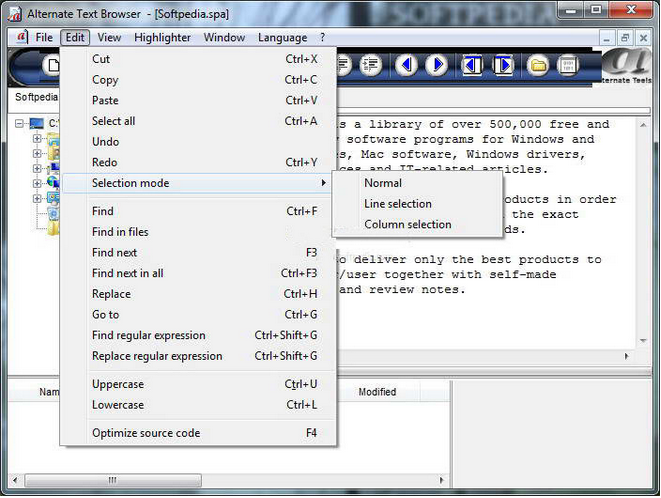Choose Go to

click(x=199, y=315)
